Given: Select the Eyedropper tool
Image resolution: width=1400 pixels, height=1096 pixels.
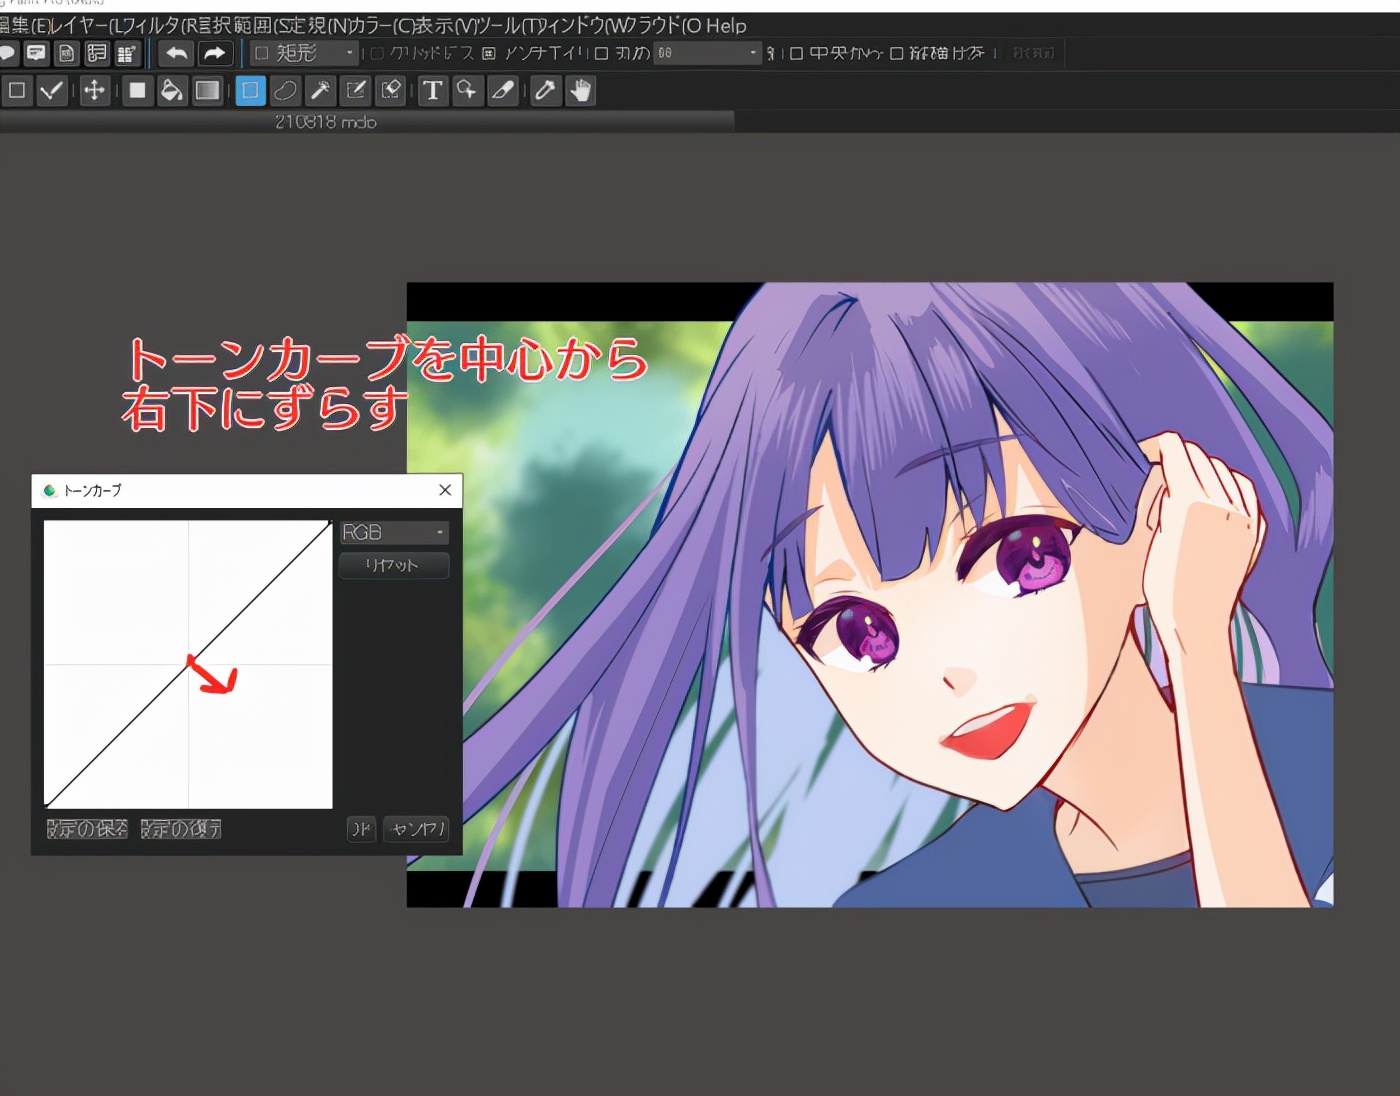Looking at the screenshot, I should [x=545, y=91].
